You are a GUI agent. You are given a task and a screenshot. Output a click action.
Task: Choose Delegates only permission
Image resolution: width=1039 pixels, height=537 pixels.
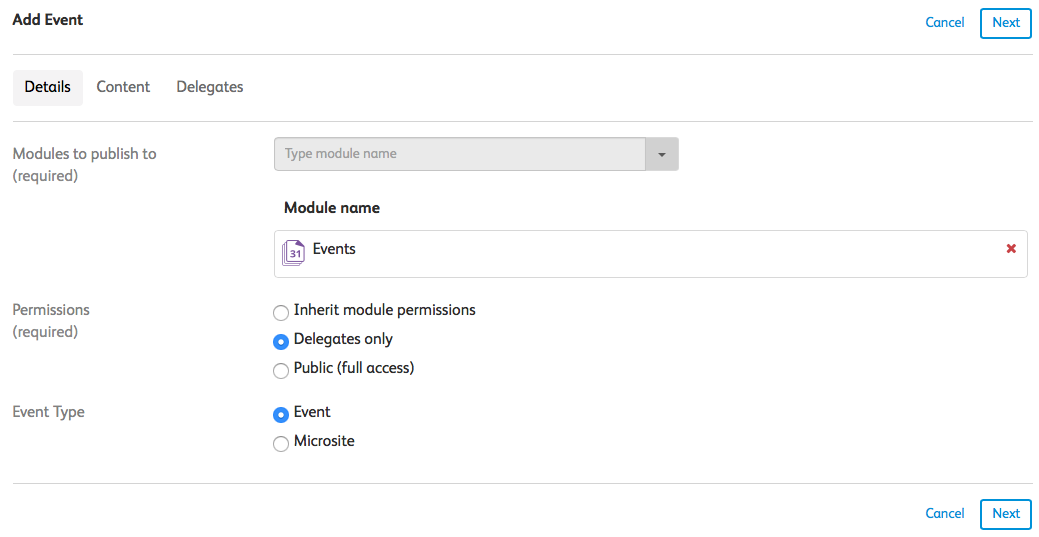[x=281, y=341]
